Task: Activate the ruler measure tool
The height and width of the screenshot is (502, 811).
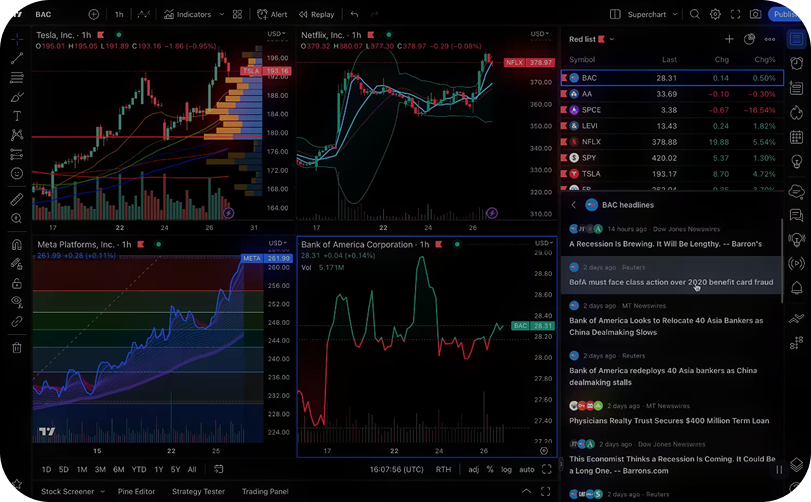Action: [17, 200]
